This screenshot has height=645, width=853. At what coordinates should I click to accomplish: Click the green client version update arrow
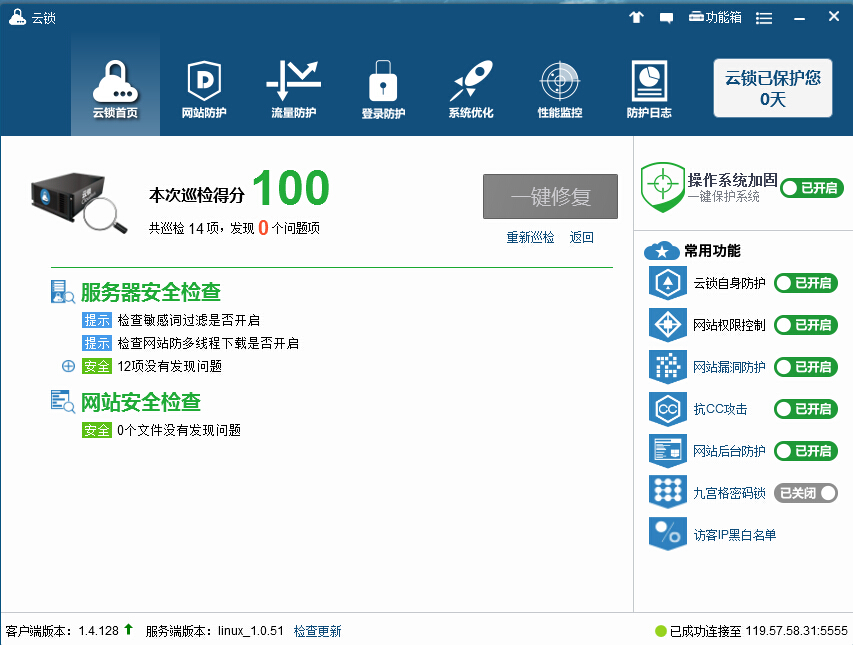tap(128, 629)
